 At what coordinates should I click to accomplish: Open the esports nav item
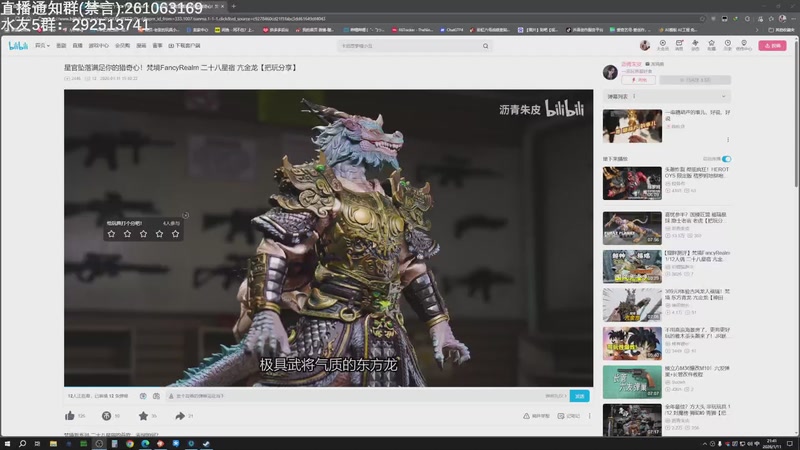click(x=158, y=46)
